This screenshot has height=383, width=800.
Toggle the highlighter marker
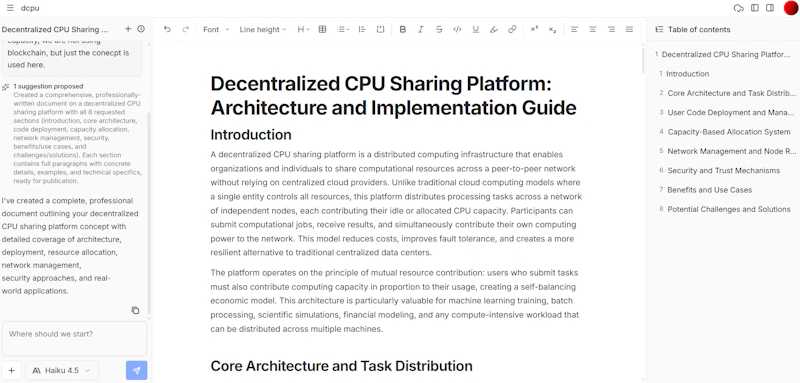tap(494, 30)
